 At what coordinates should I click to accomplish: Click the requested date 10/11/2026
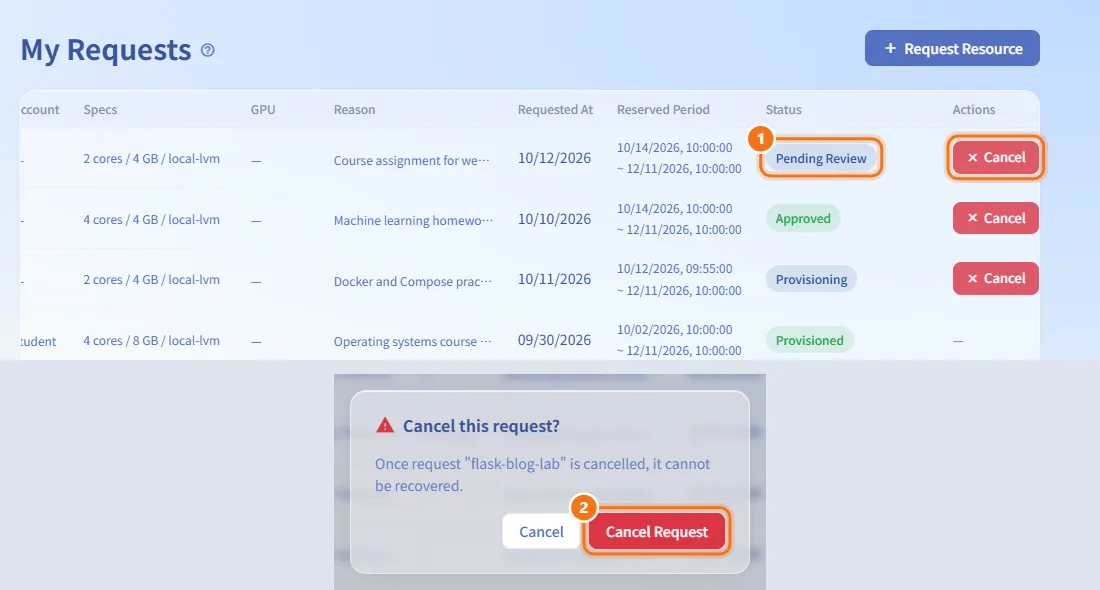click(554, 279)
